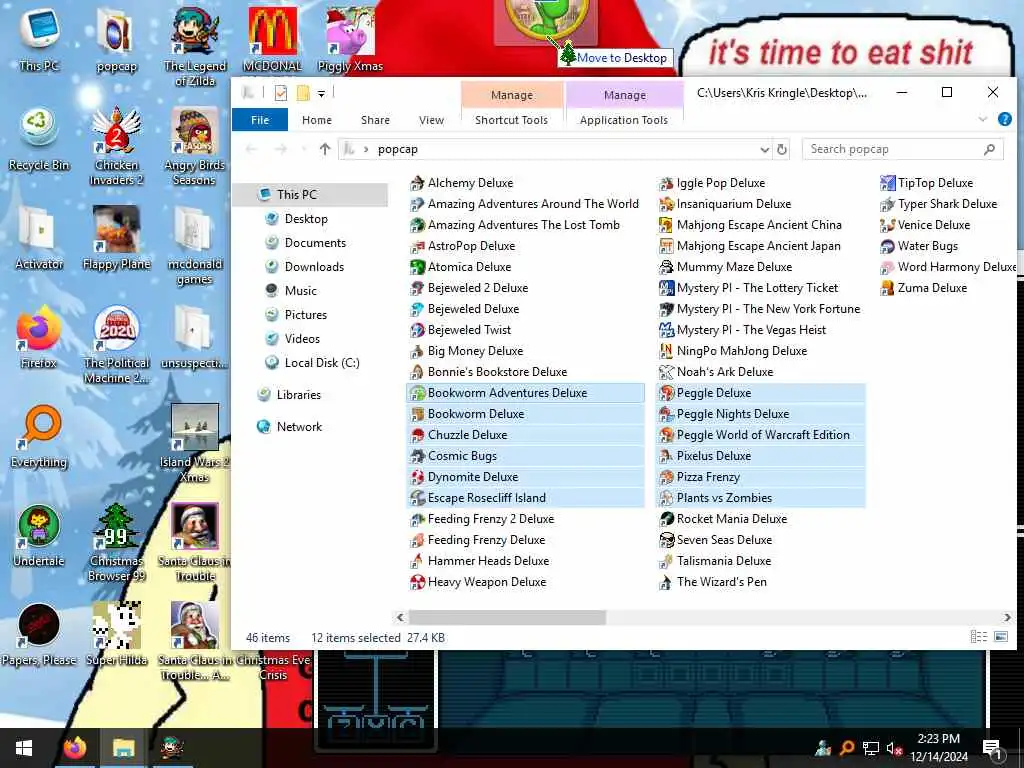Select Chuzzle Deluxe game icon
This screenshot has width=1024, height=768.
417,435
